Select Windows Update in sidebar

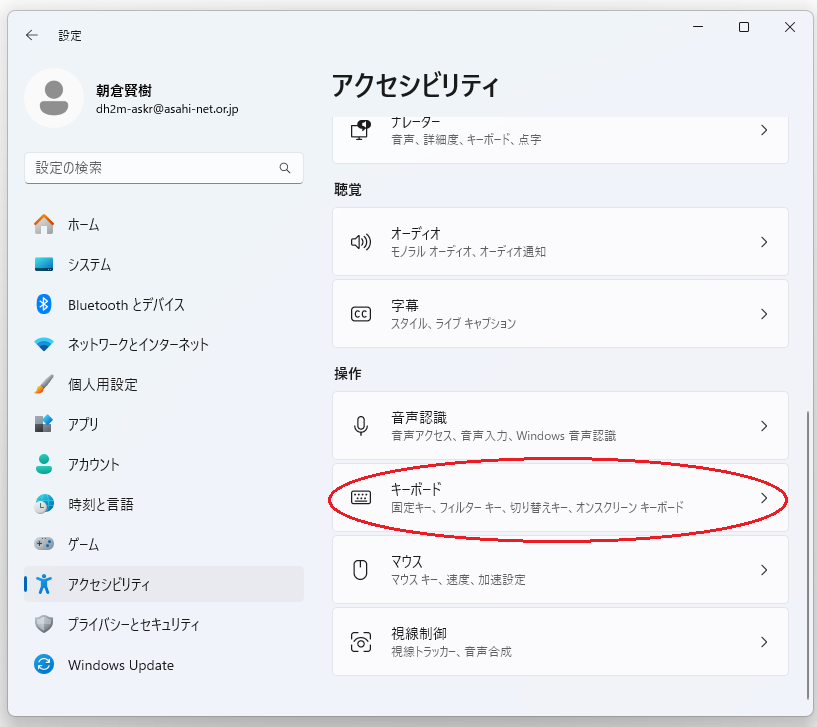pos(164,664)
